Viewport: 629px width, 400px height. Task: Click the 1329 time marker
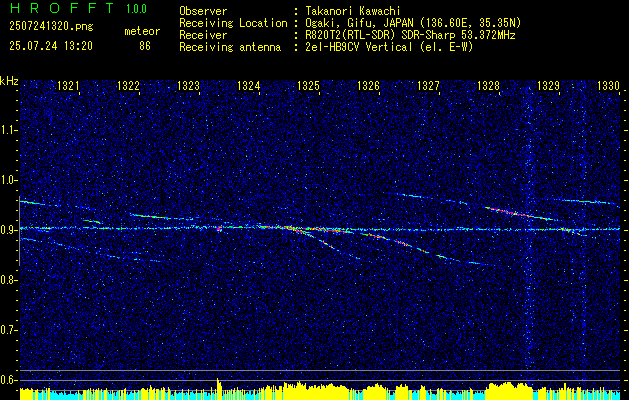click(548, 85)
